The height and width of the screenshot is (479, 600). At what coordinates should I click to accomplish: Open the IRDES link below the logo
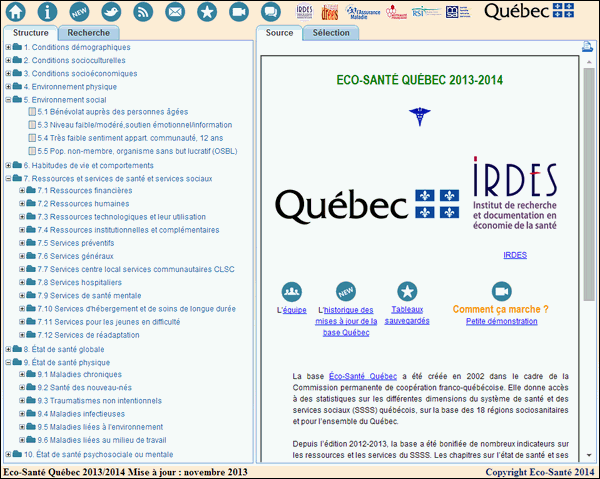coord(515,255)
